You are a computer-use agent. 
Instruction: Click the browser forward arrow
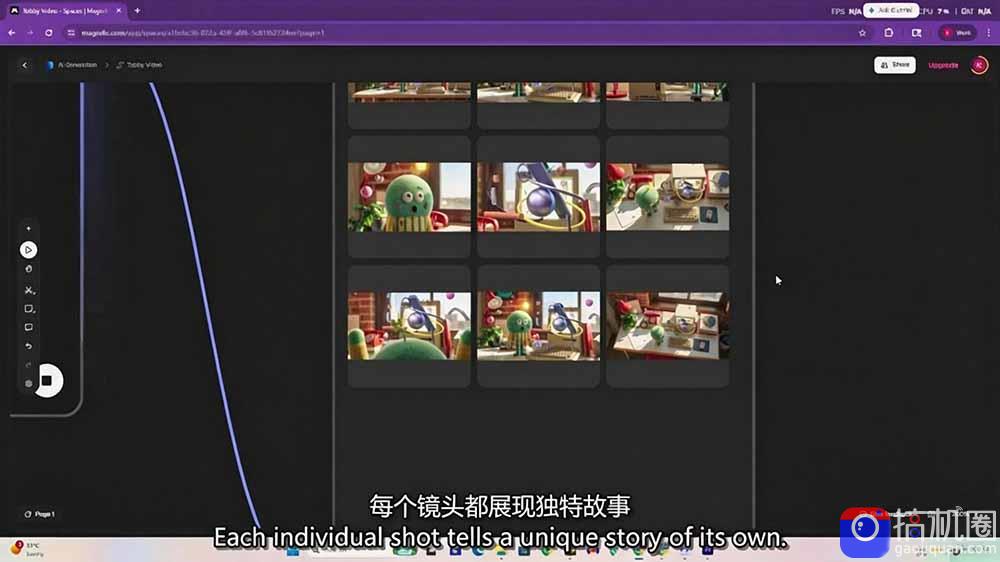(x=30, y=33)
